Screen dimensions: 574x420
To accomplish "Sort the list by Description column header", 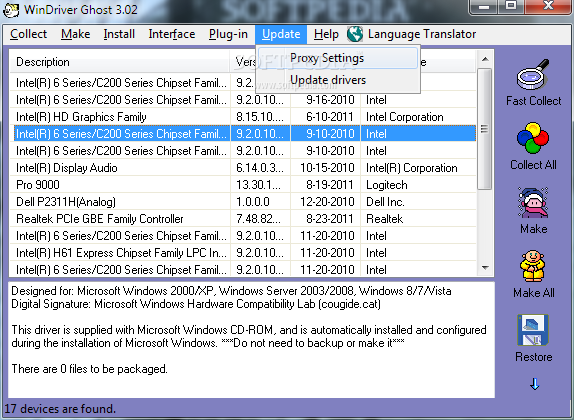I will click(x=119, y=62).
